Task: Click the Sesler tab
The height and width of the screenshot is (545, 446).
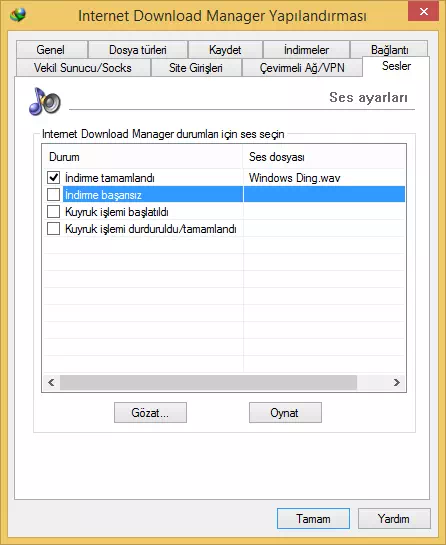Action: coord(396,66)
